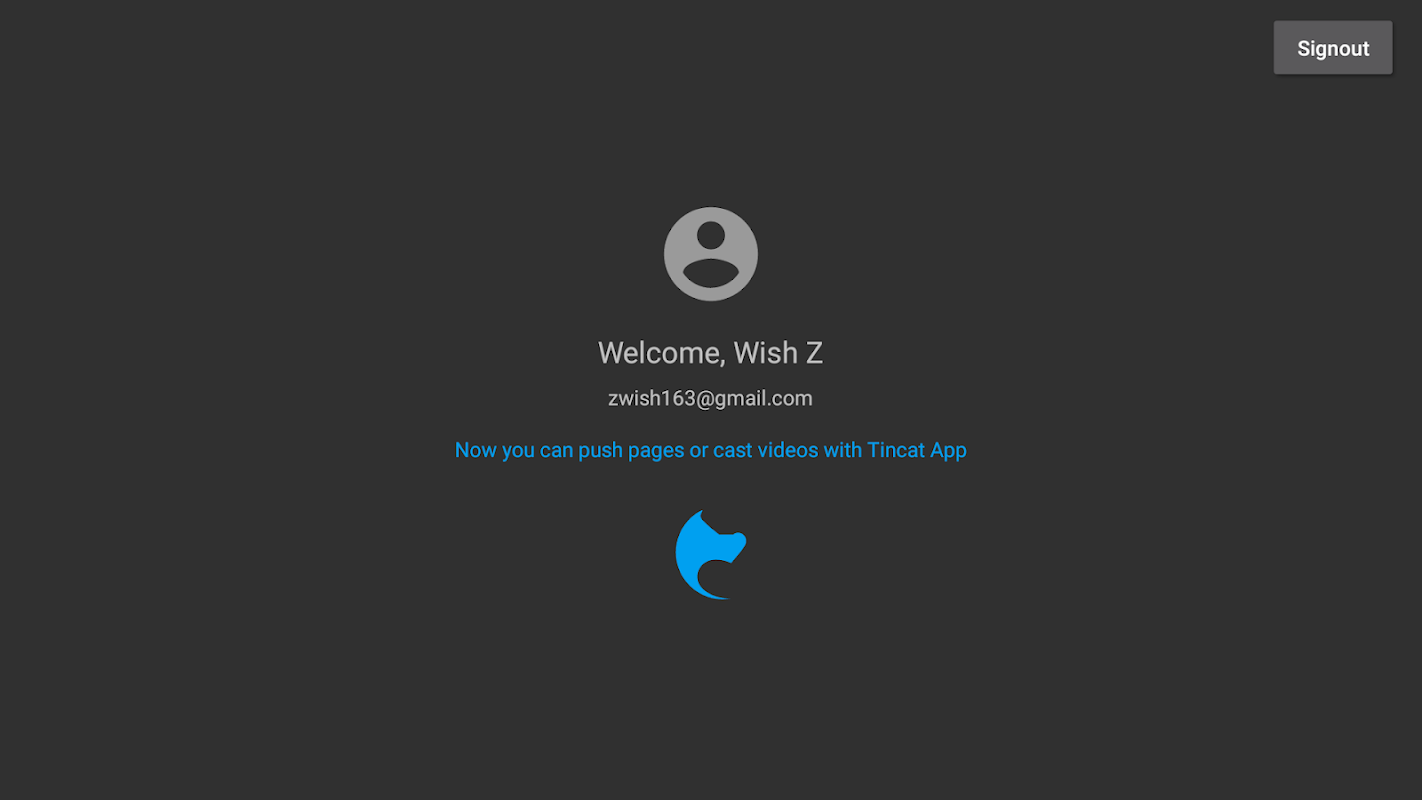Click the blue crescent-shaped cat icon

[711, 555]
